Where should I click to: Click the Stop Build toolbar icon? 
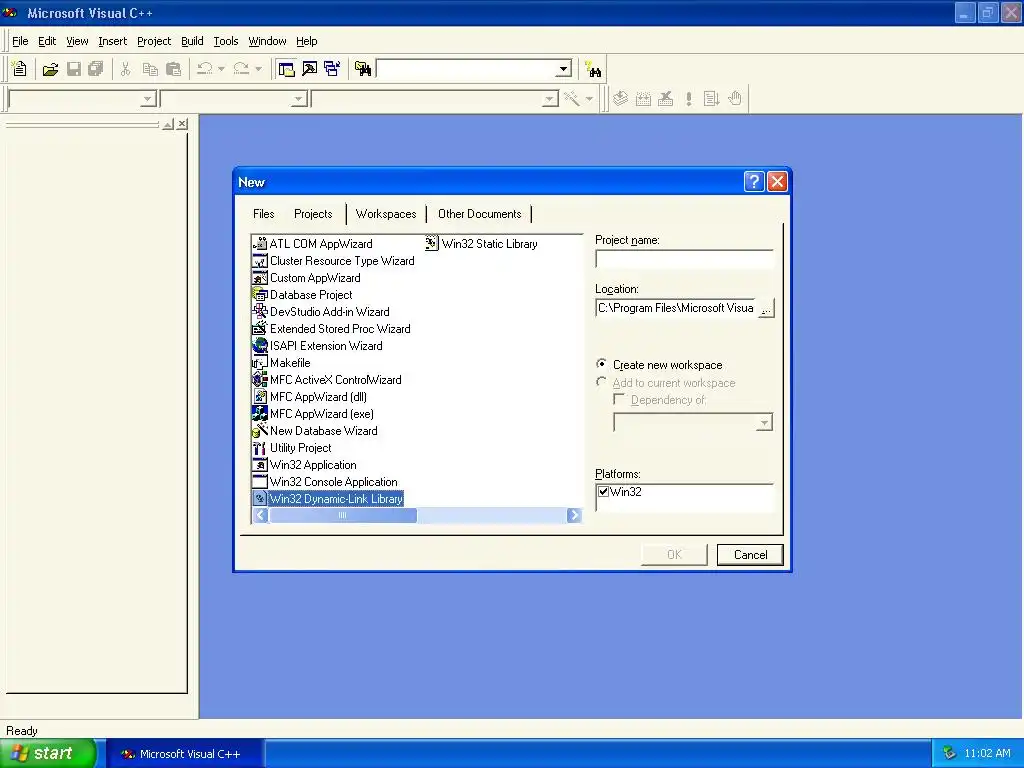665,99
